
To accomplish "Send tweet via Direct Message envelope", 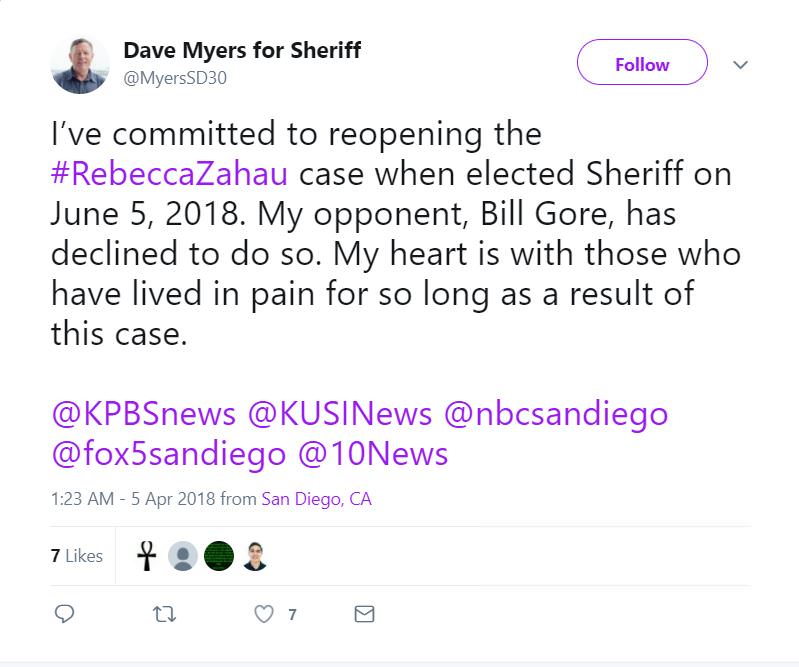I will coord(364,614).
